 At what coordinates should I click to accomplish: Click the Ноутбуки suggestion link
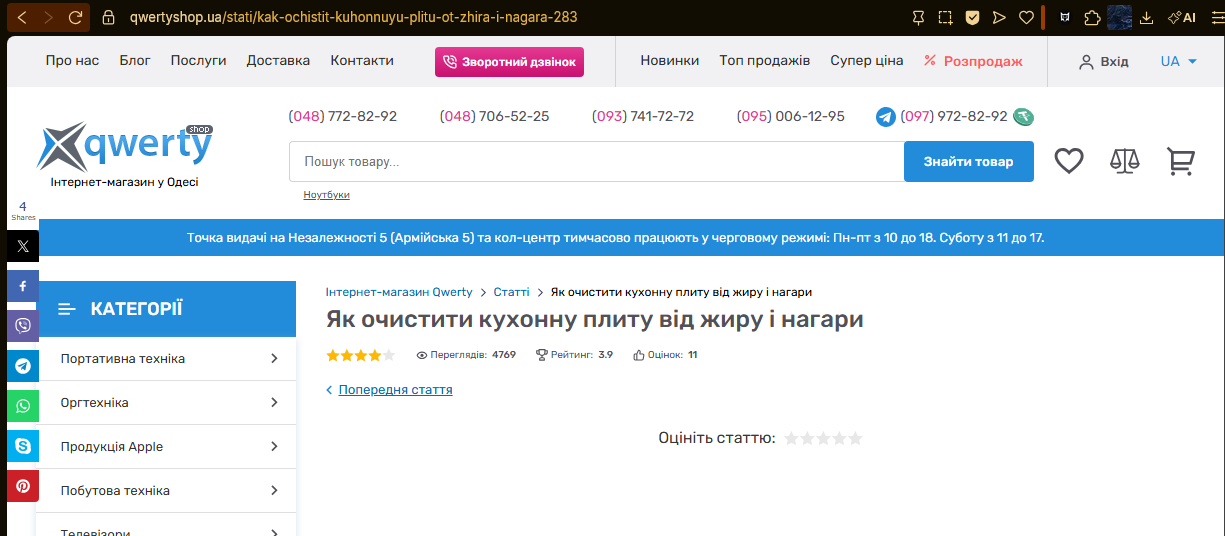[x=327, y=195]
